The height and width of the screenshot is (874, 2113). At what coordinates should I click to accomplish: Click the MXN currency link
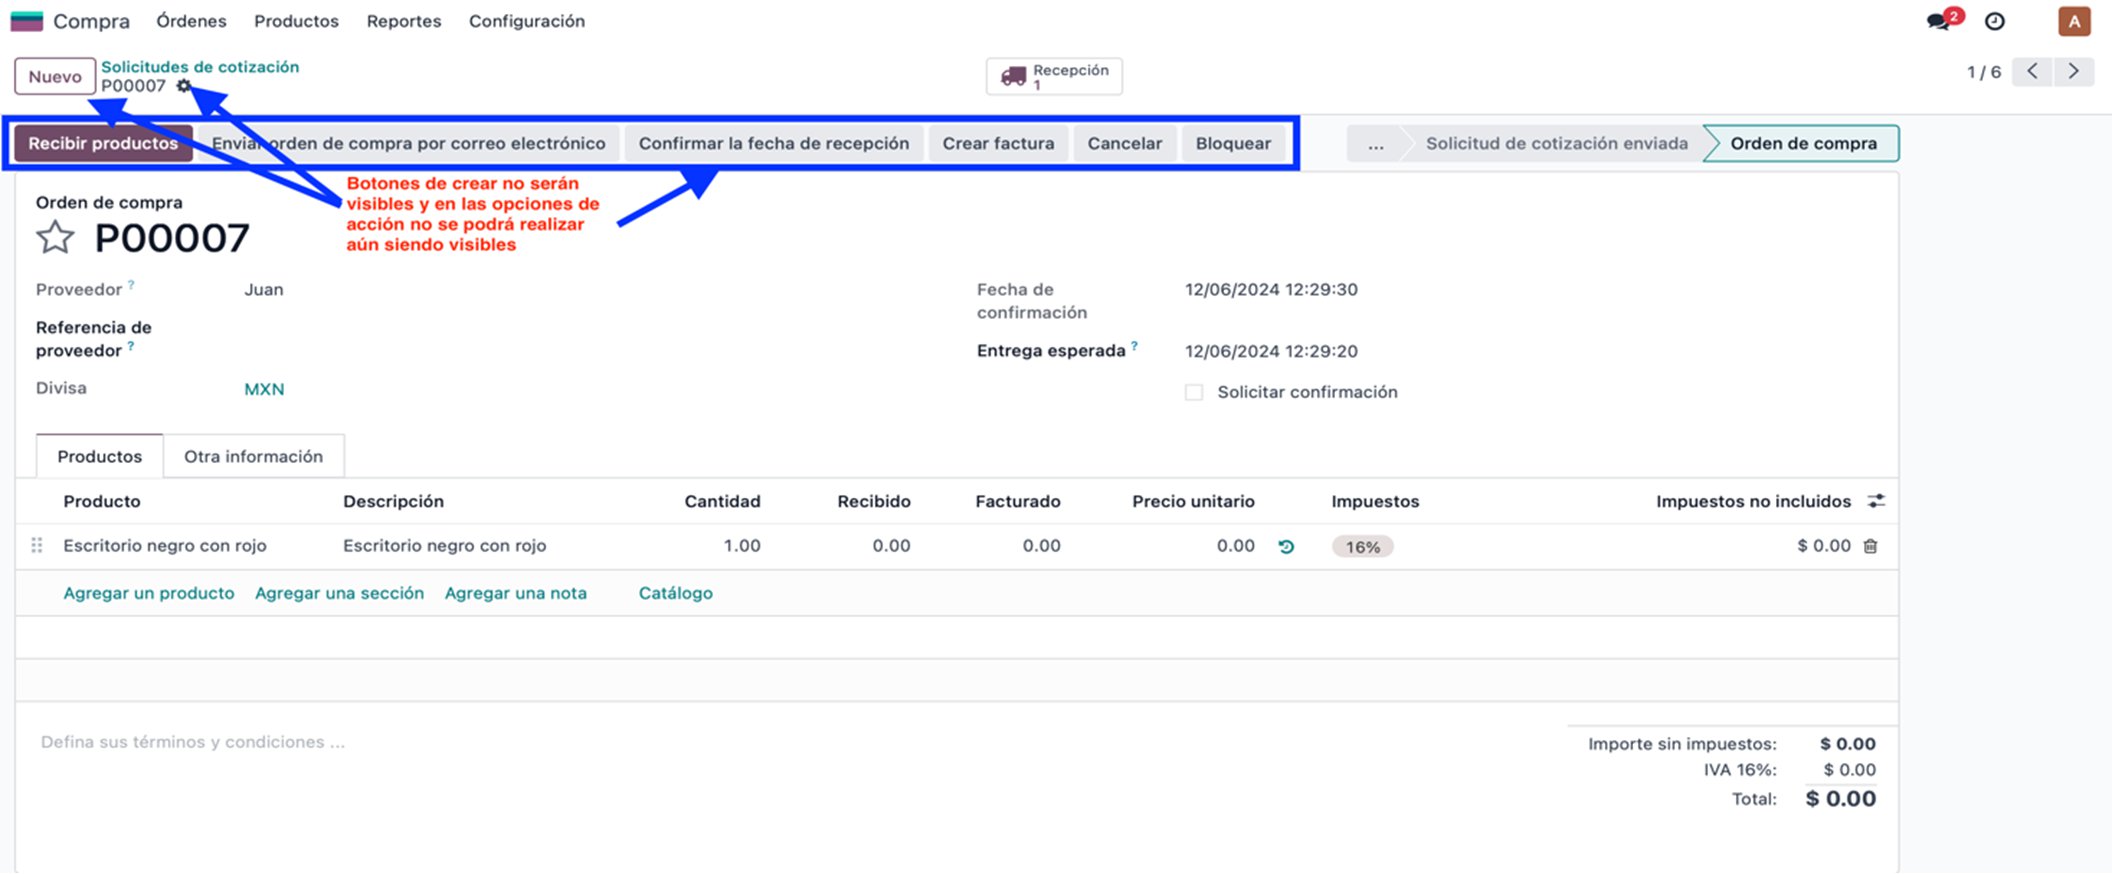click(264, 389)
